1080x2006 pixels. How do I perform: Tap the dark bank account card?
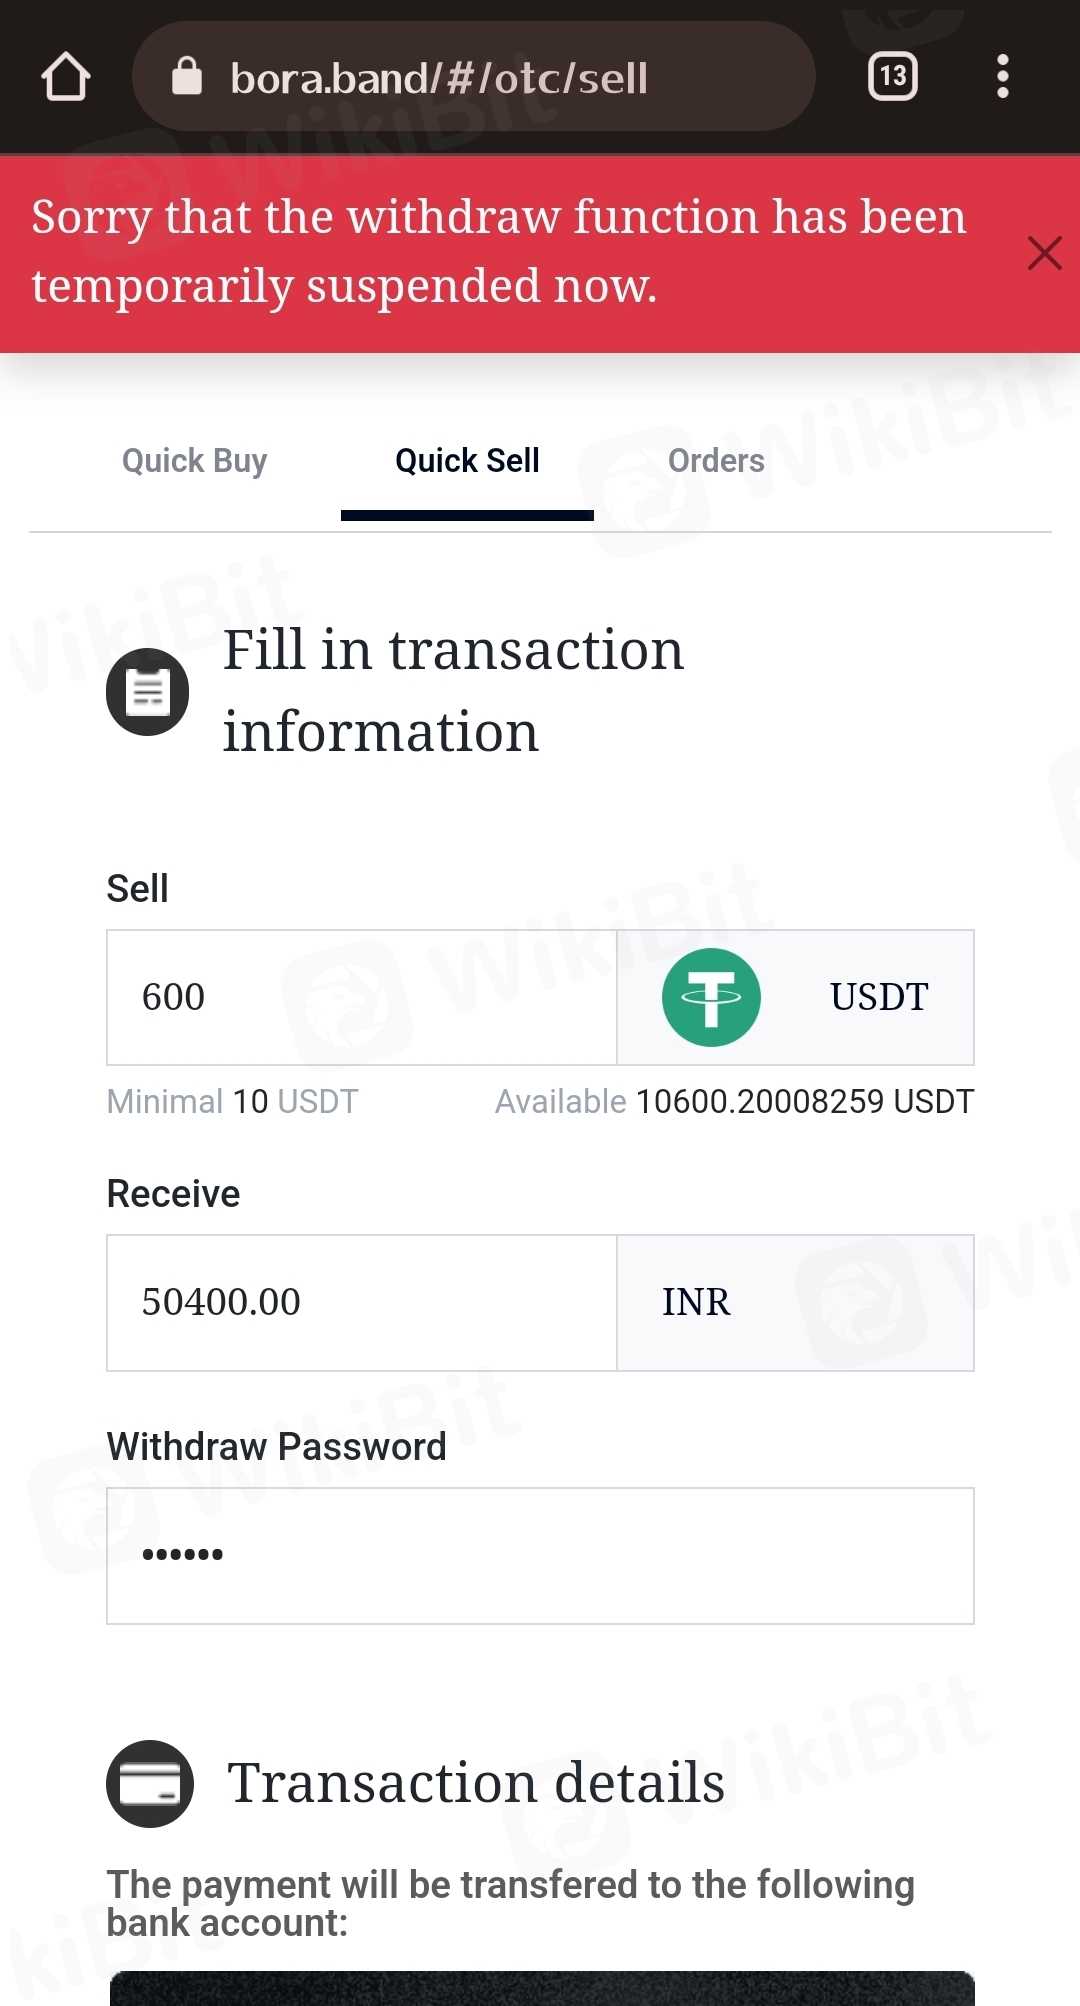[x=540, y=1988]
